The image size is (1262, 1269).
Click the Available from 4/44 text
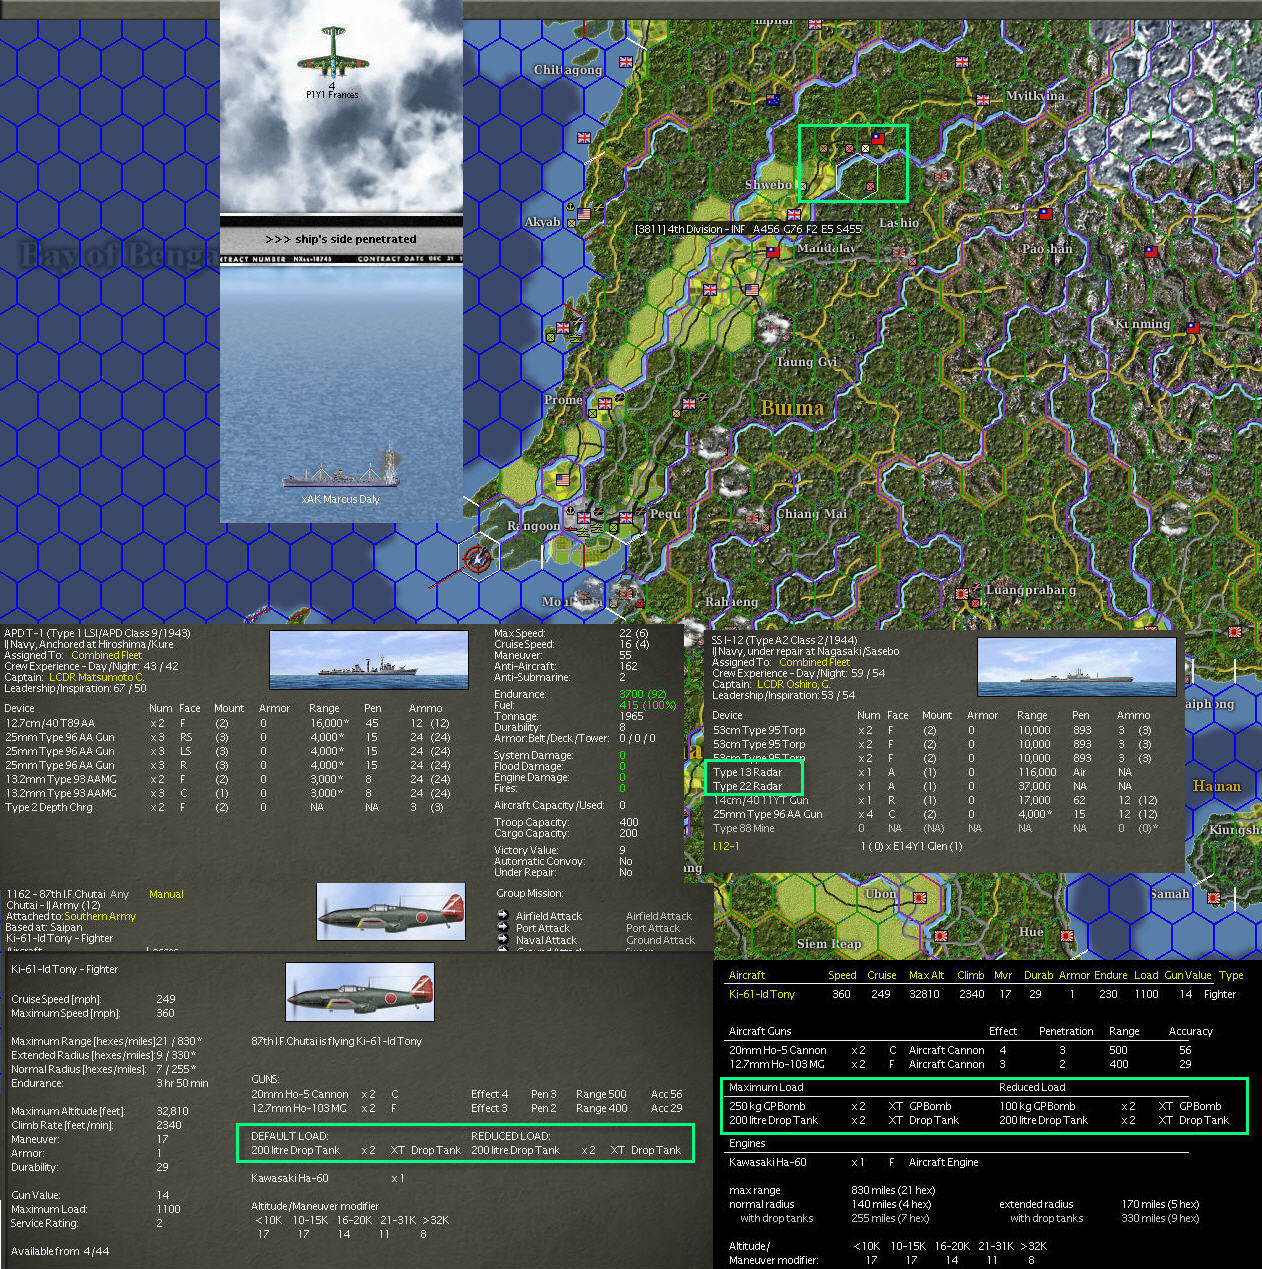(x=60, y=1251)
